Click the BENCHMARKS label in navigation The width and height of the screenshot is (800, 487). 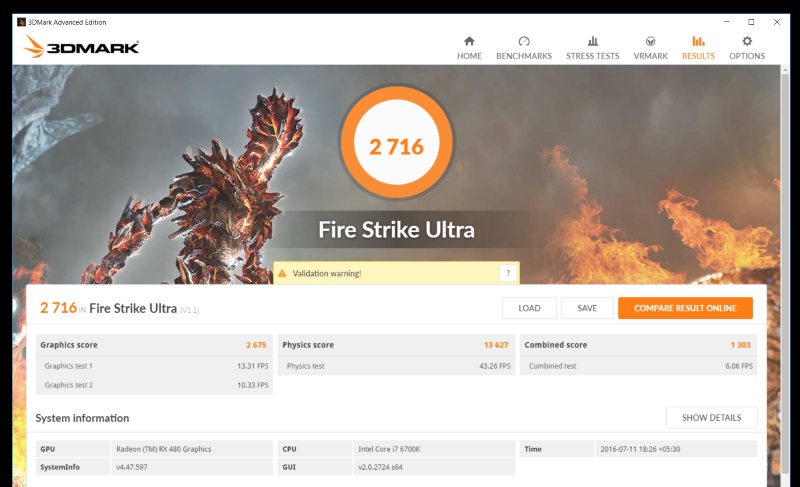(524, 56)
